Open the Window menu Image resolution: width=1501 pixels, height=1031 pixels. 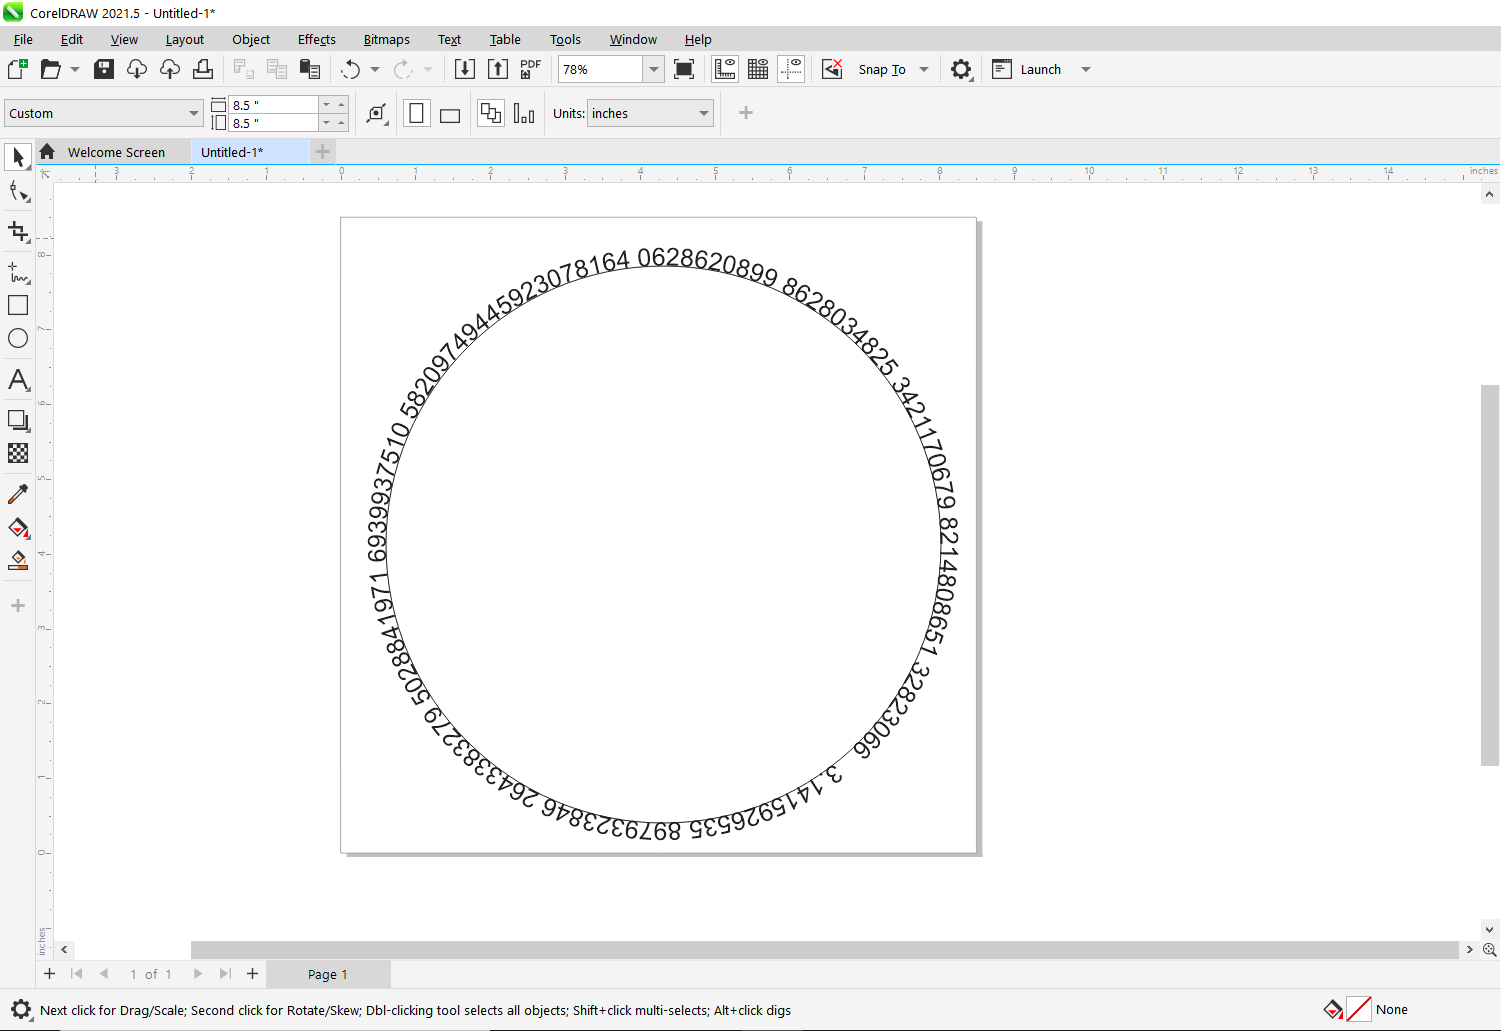(x=633, y=39)
